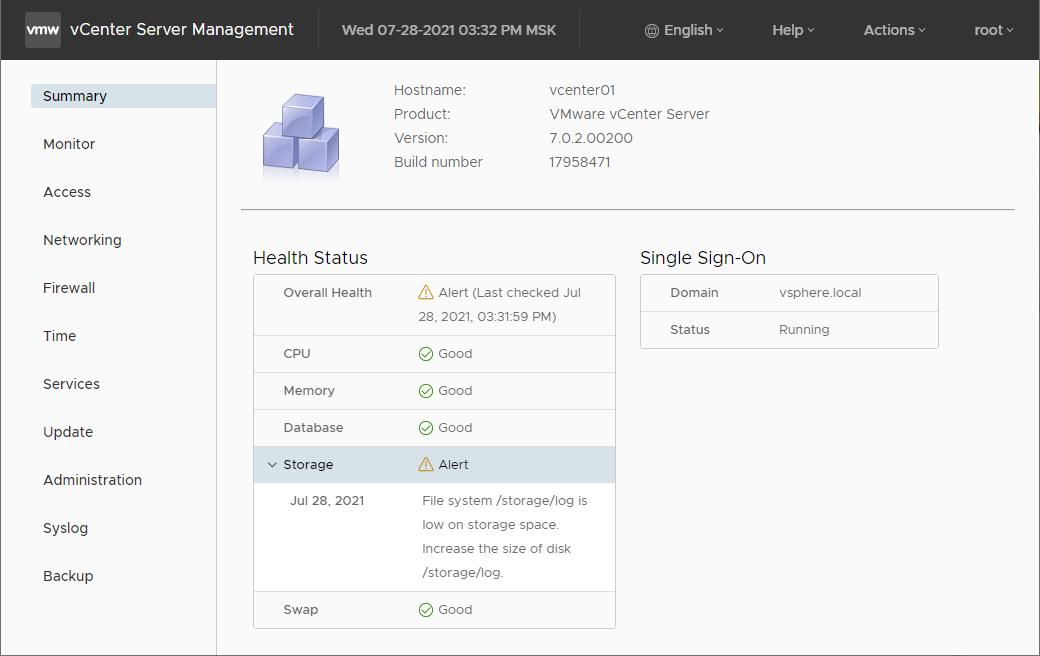The height and width of the screenshot is (656, 1040).
Task: Select Firewall in the left navigation
Action: click(x=69, y=288)
